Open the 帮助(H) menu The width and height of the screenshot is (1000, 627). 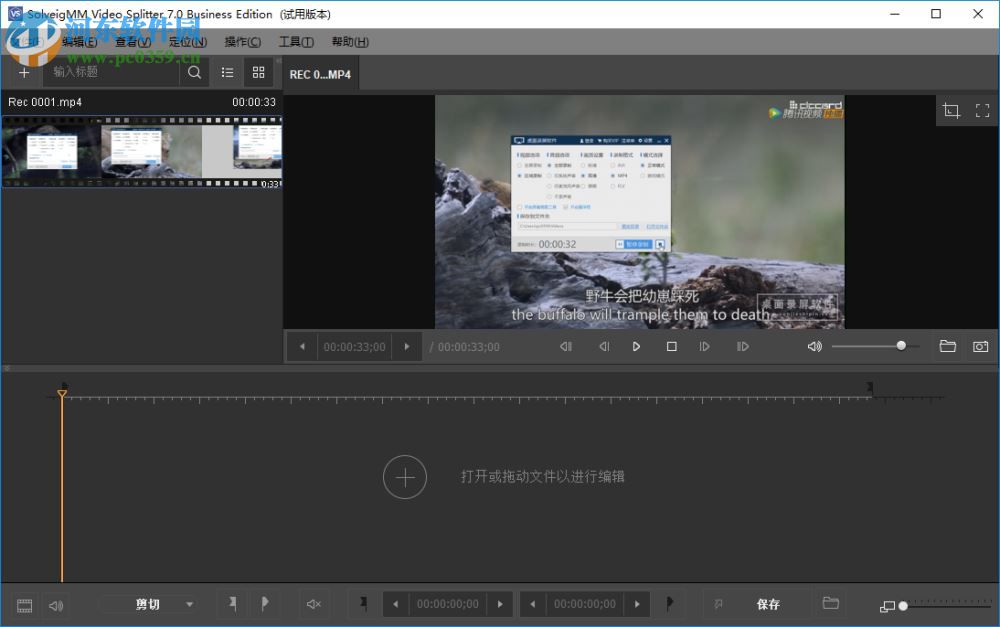(350, 41)
